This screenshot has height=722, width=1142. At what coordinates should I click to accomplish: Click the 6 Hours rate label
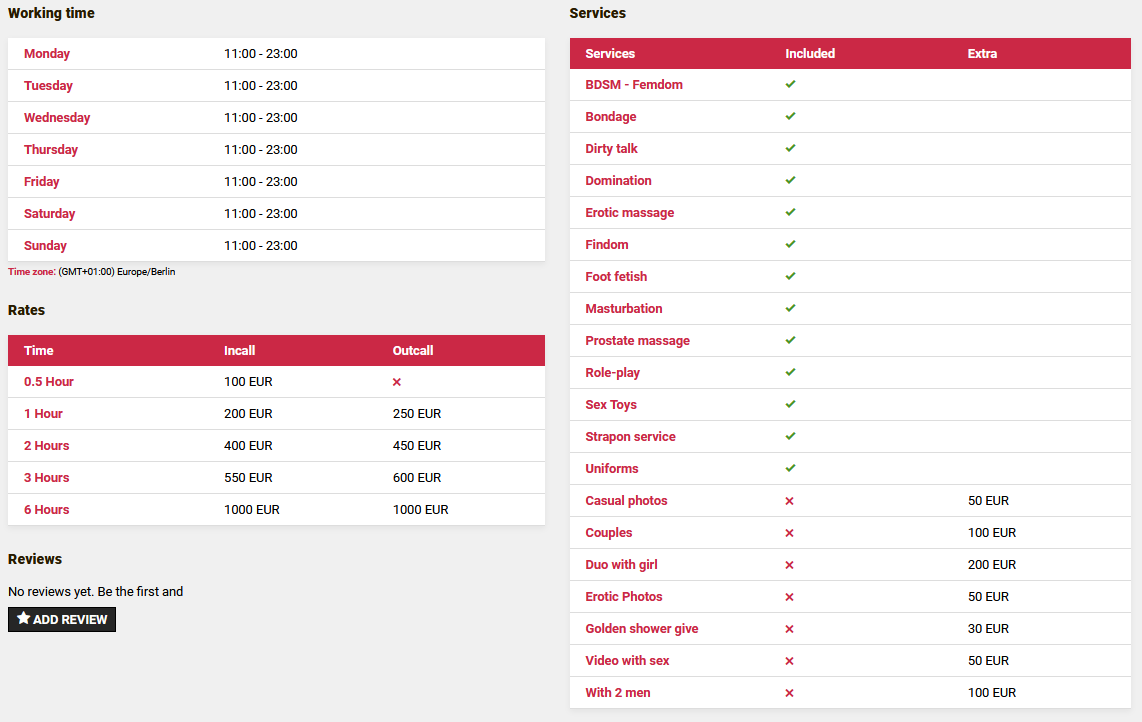47,510
